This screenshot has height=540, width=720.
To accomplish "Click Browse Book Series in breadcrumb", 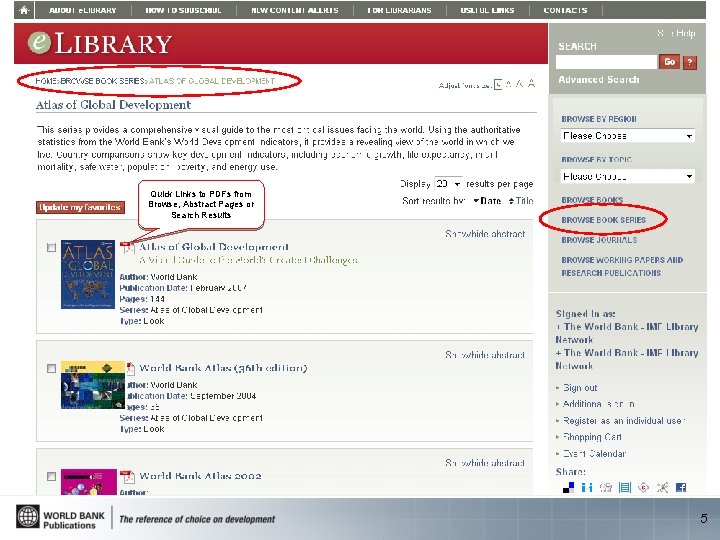I will pyautogui.click(x=102, y=81).
